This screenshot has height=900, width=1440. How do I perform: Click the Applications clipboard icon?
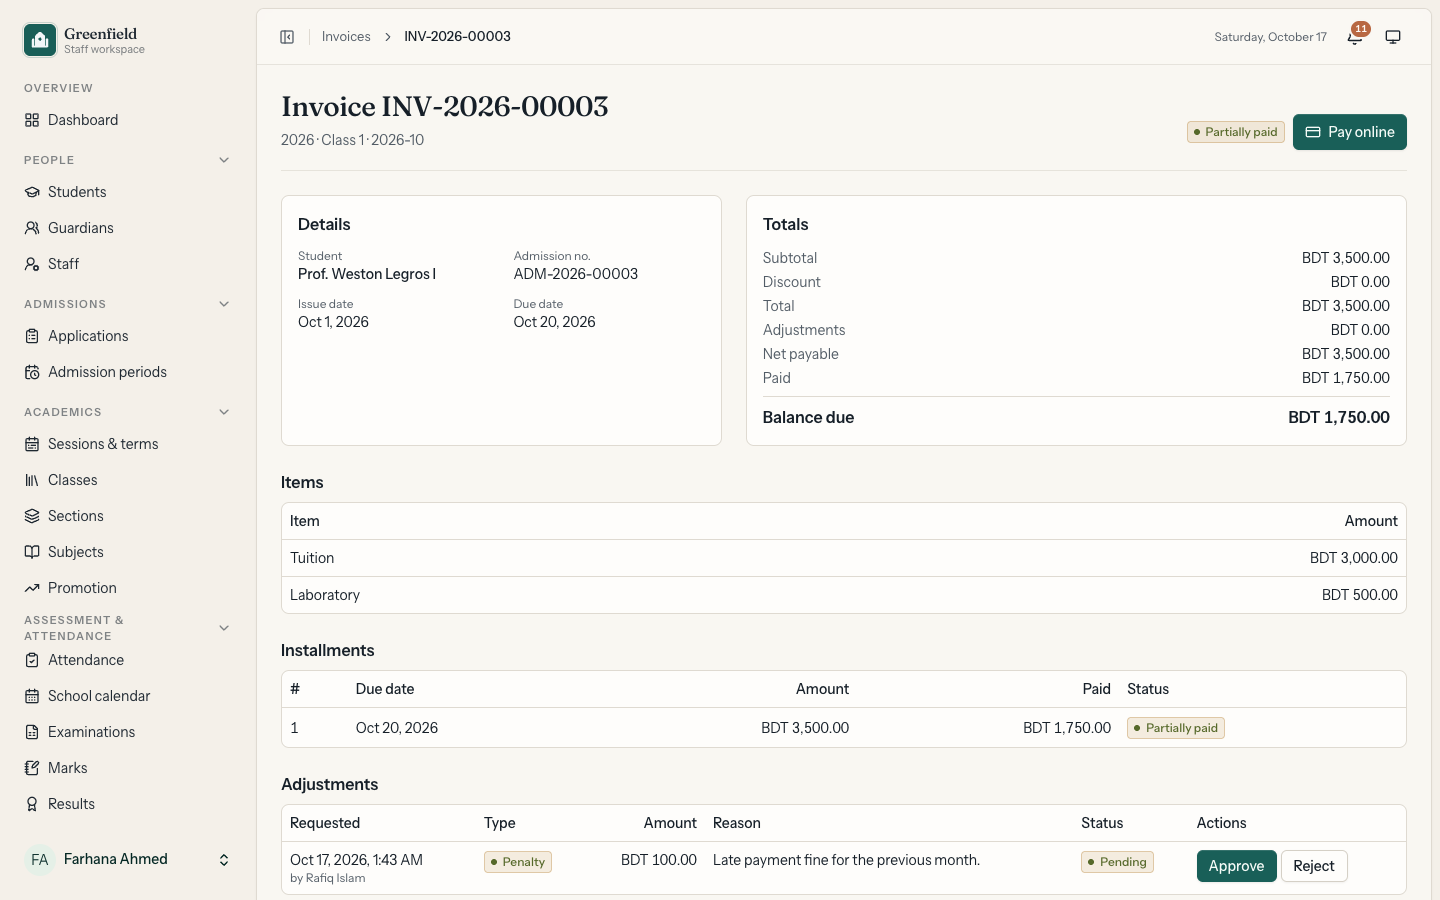point(32,336)
